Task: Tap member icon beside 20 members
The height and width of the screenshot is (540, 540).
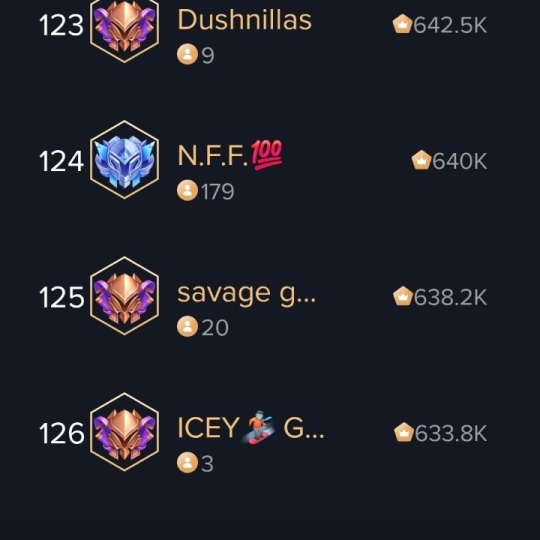Action: [187, 326]
